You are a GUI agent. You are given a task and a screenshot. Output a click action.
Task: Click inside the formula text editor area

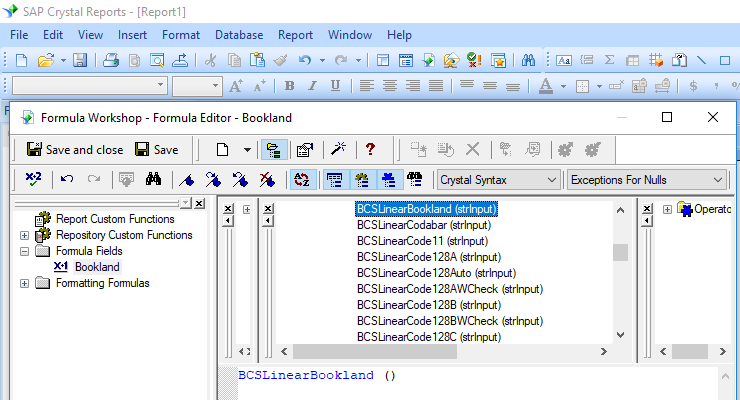(x=477, y=383)
